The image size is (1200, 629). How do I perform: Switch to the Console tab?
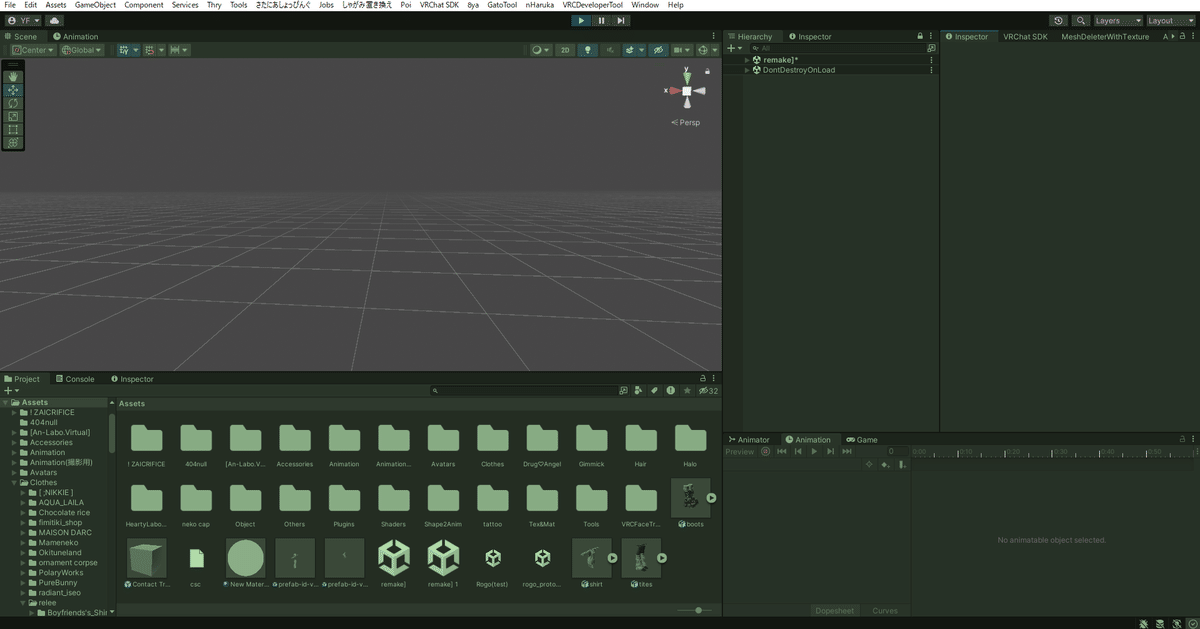(75, 378)
